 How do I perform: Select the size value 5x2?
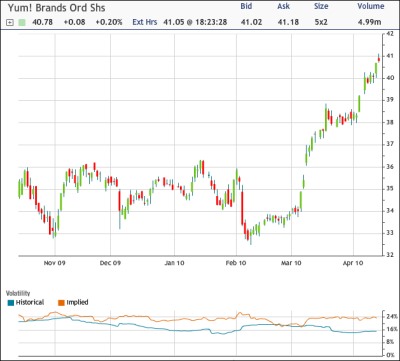coord(321,22)
